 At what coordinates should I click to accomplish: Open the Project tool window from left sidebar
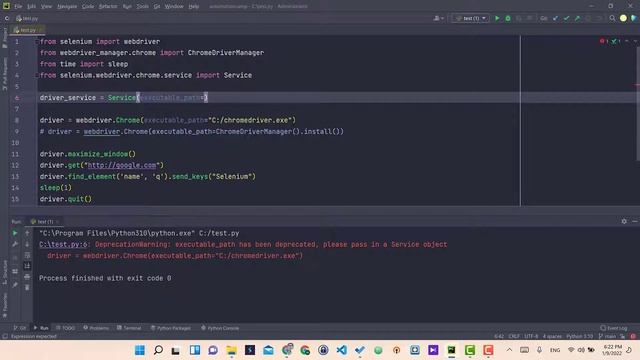point(5,38)
